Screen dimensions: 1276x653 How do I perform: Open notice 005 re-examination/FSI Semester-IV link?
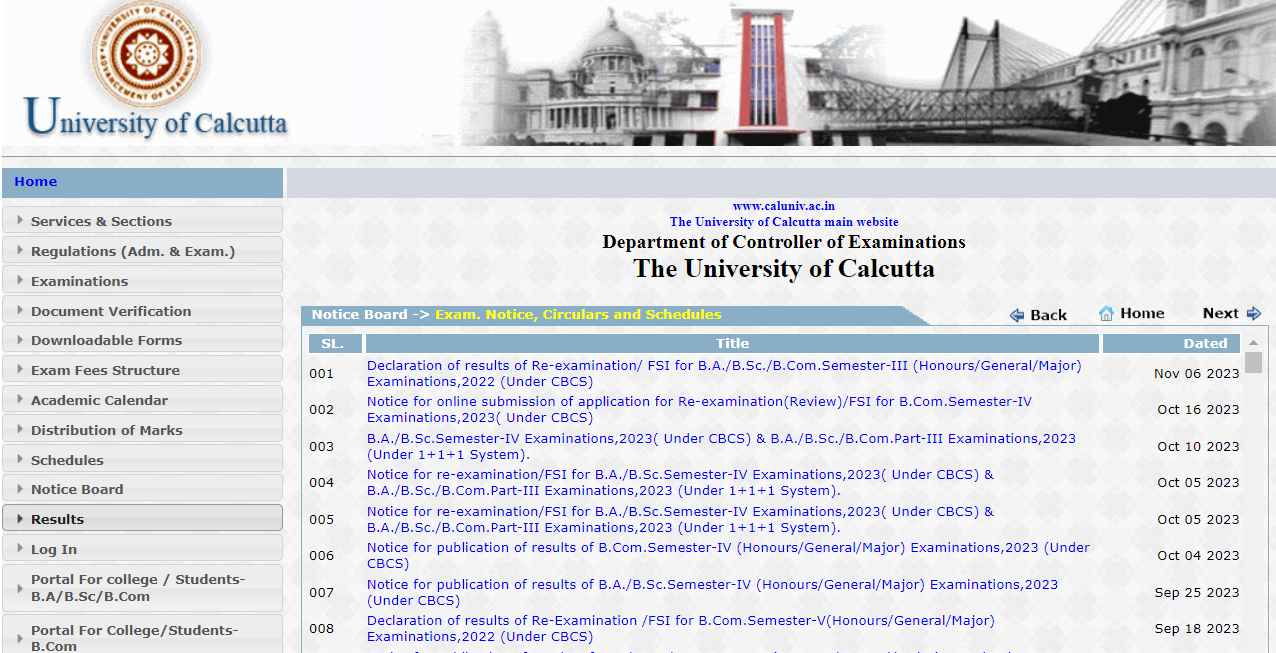coord(680,519)
